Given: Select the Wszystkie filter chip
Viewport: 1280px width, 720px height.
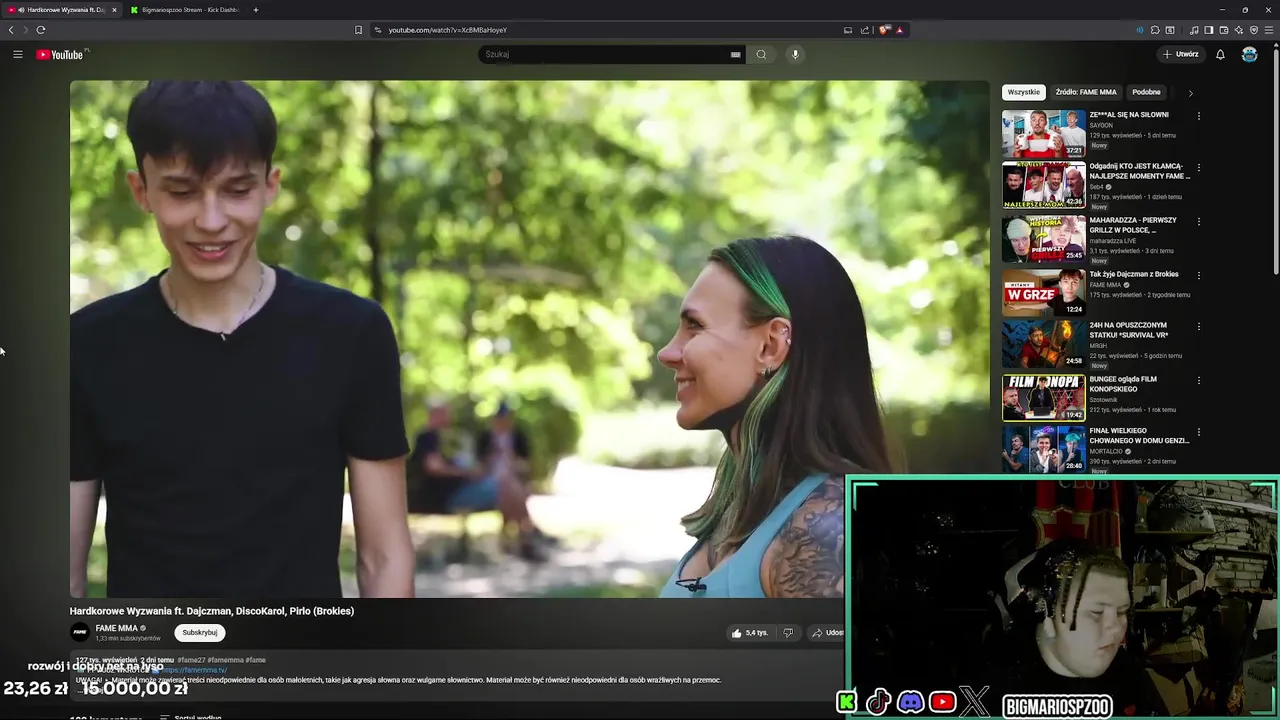Looking at the screenshot, I should [1023, 92].
